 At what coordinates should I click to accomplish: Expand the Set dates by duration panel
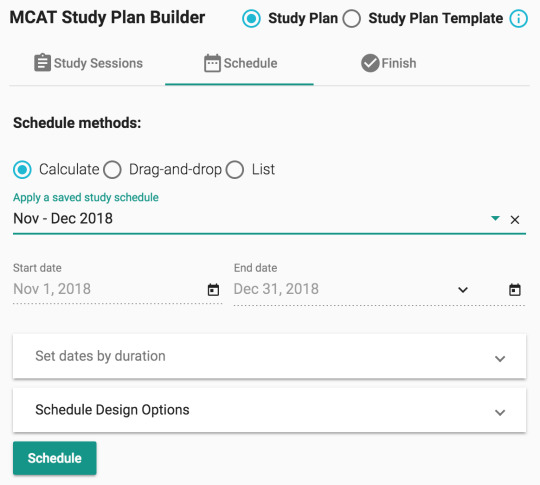(269, 356)
